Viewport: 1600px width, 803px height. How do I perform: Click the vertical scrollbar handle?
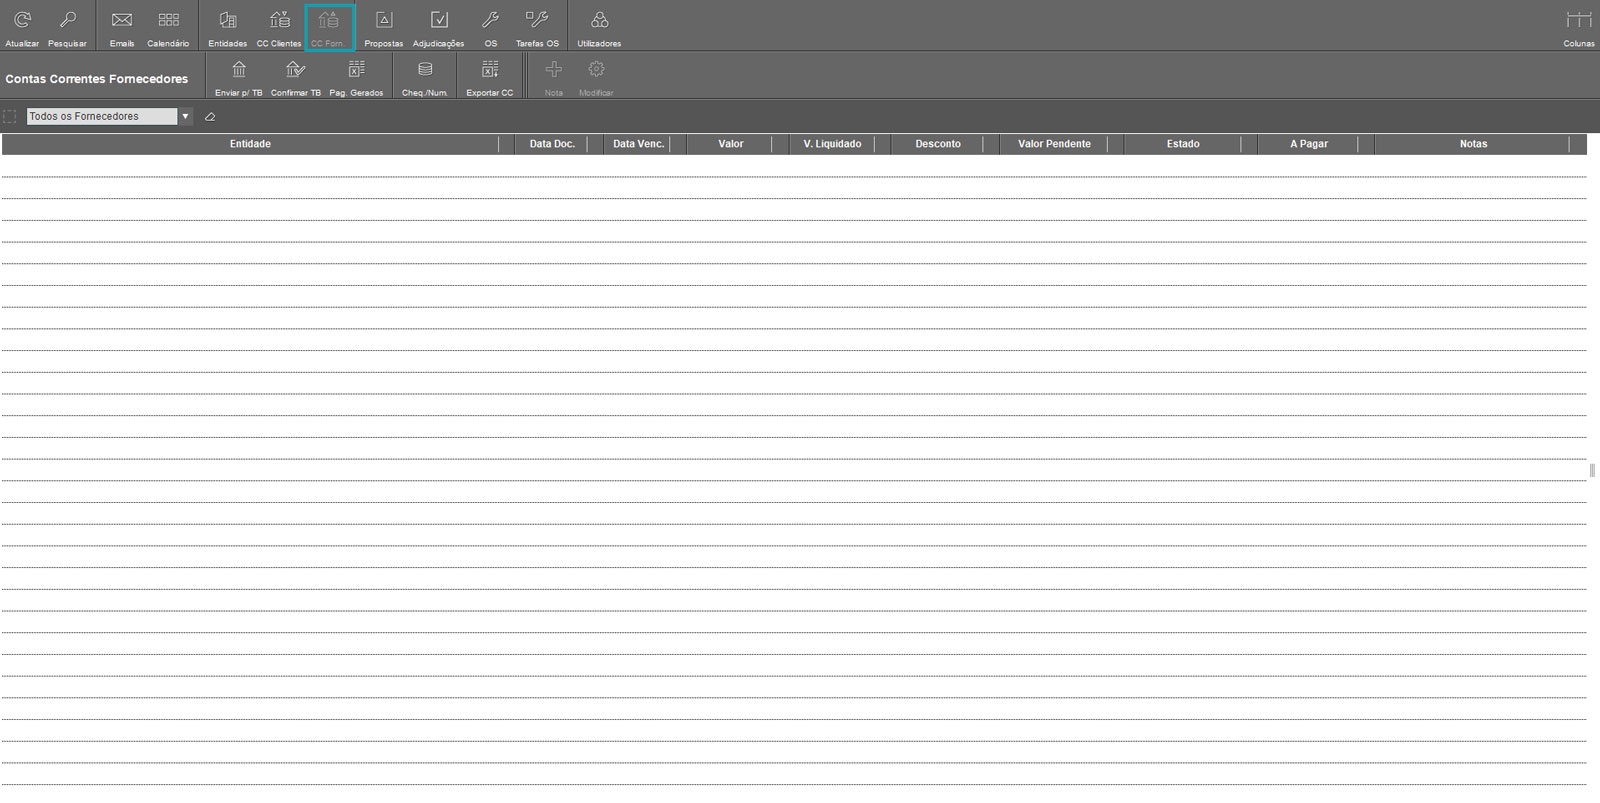pos(1592,470)
